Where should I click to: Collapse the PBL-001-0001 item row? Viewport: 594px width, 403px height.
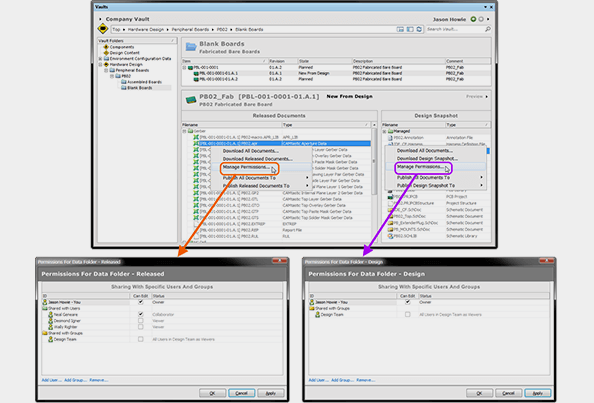click(x=184, y=67)
